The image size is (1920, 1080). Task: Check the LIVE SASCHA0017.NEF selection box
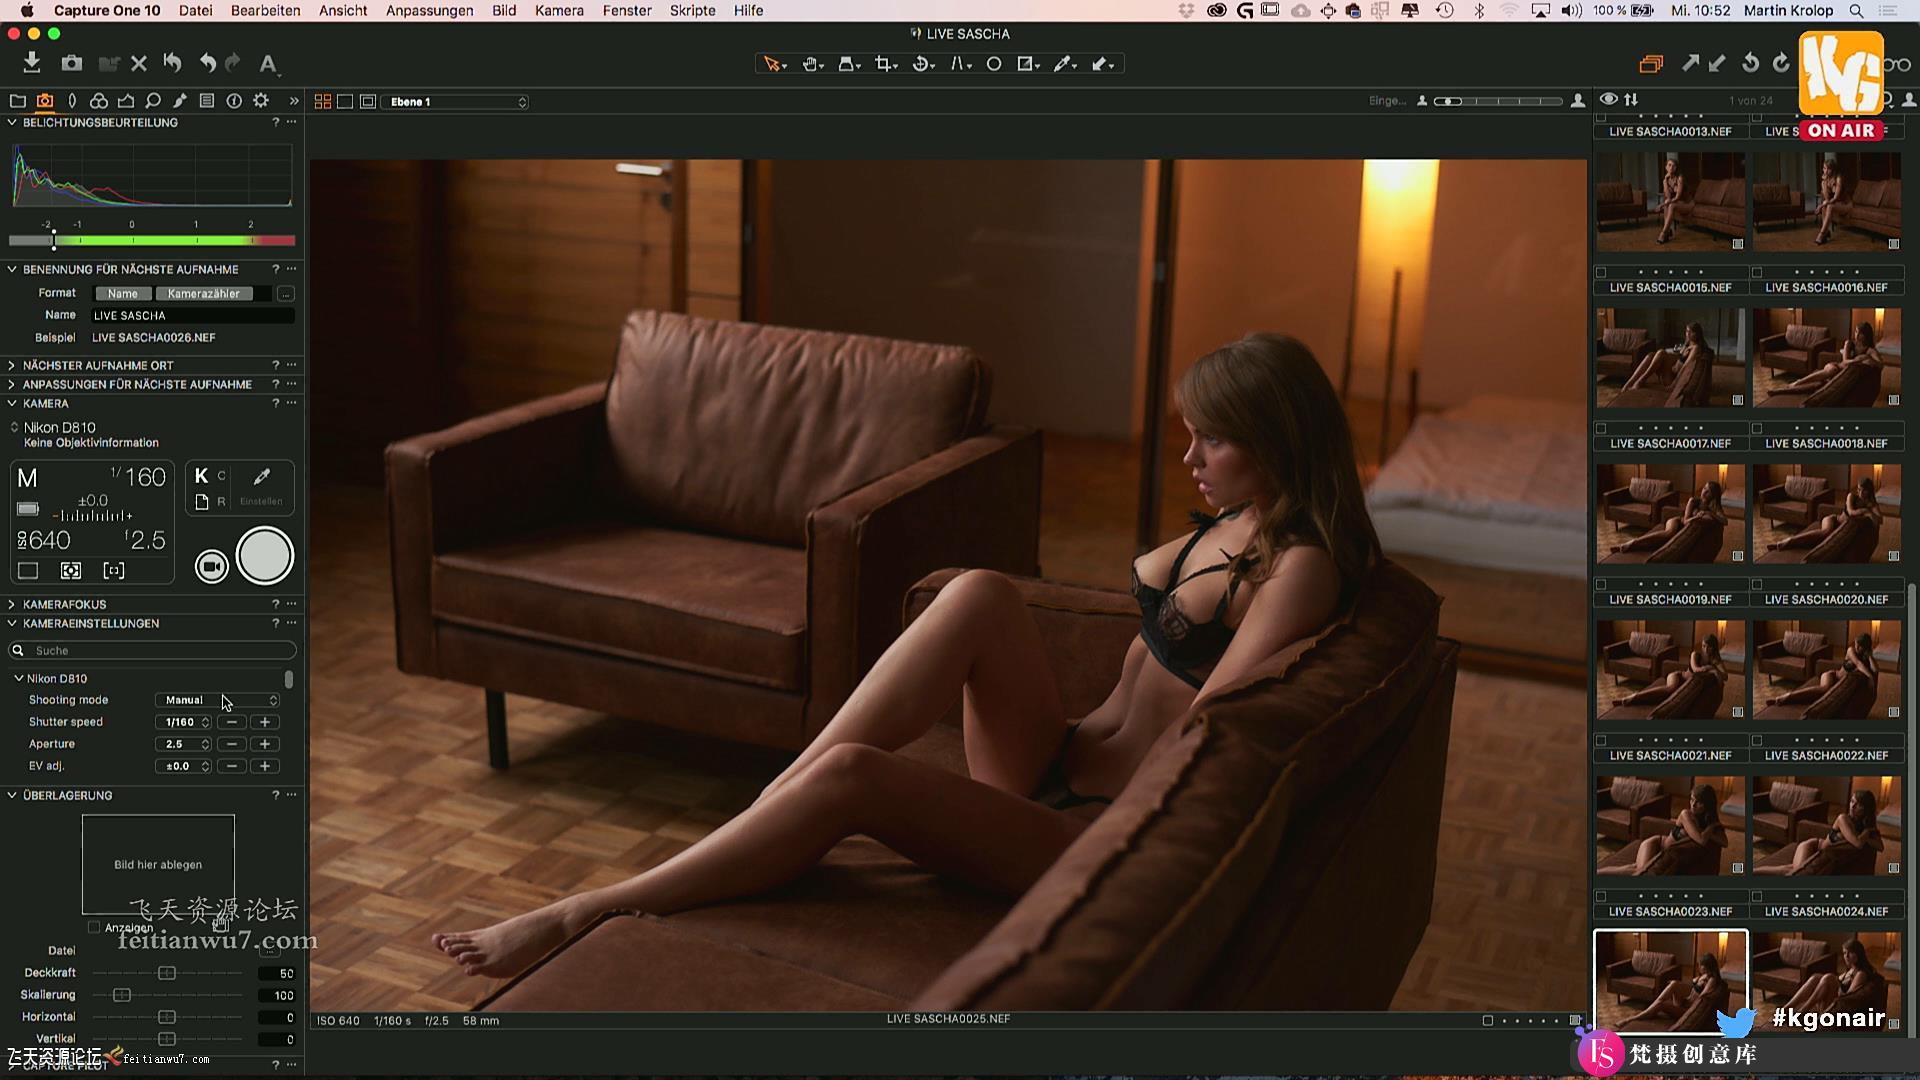(x=1601, y=428)
